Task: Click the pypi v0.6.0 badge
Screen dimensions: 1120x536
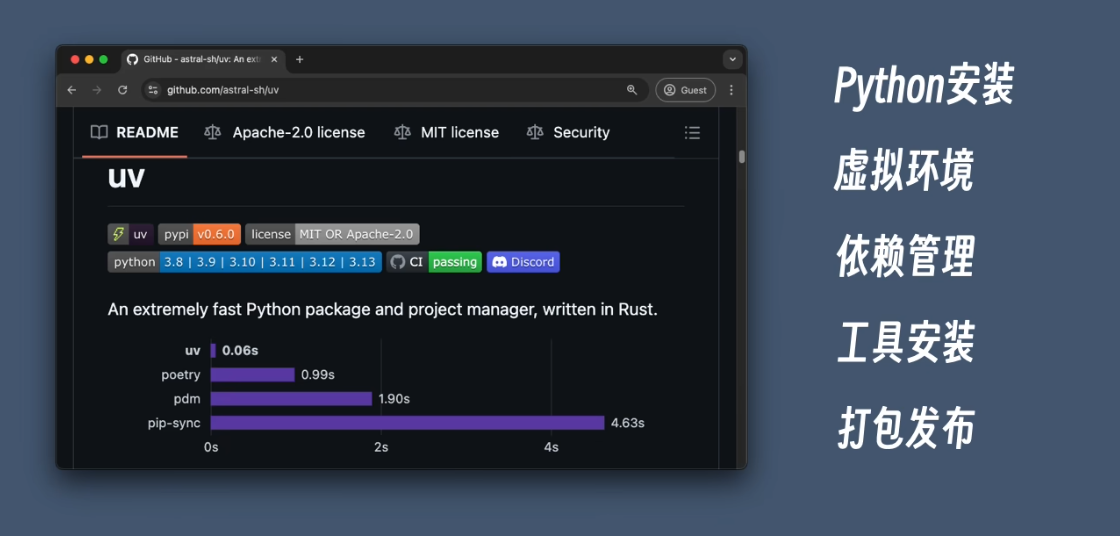Action: click(x=199, y=234)
